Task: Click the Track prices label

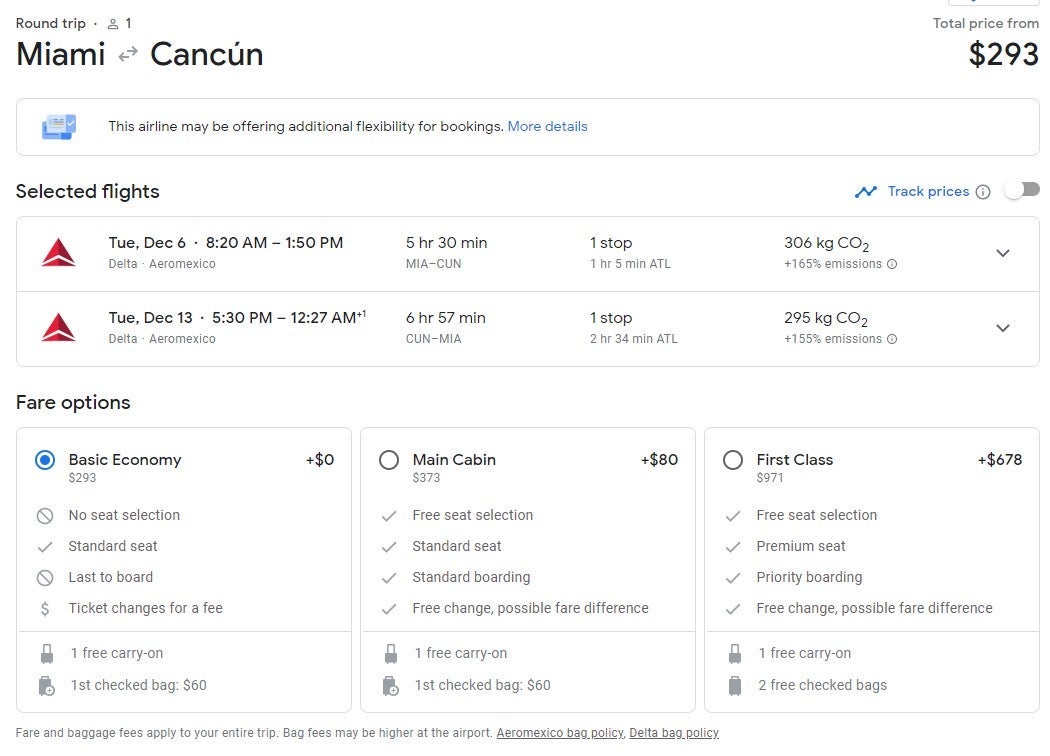Action: pos(928,192)
